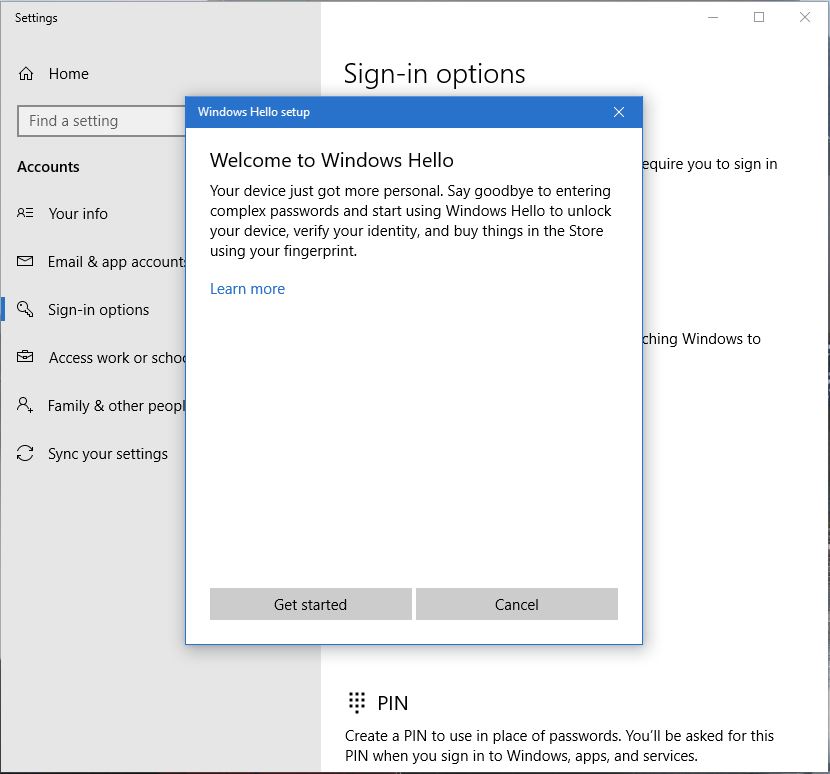Viewport: 830px width, 774px height.
Task: Click the Email & app accounts envelope icon
Action: pyautogui.click(x=23, y=261)
